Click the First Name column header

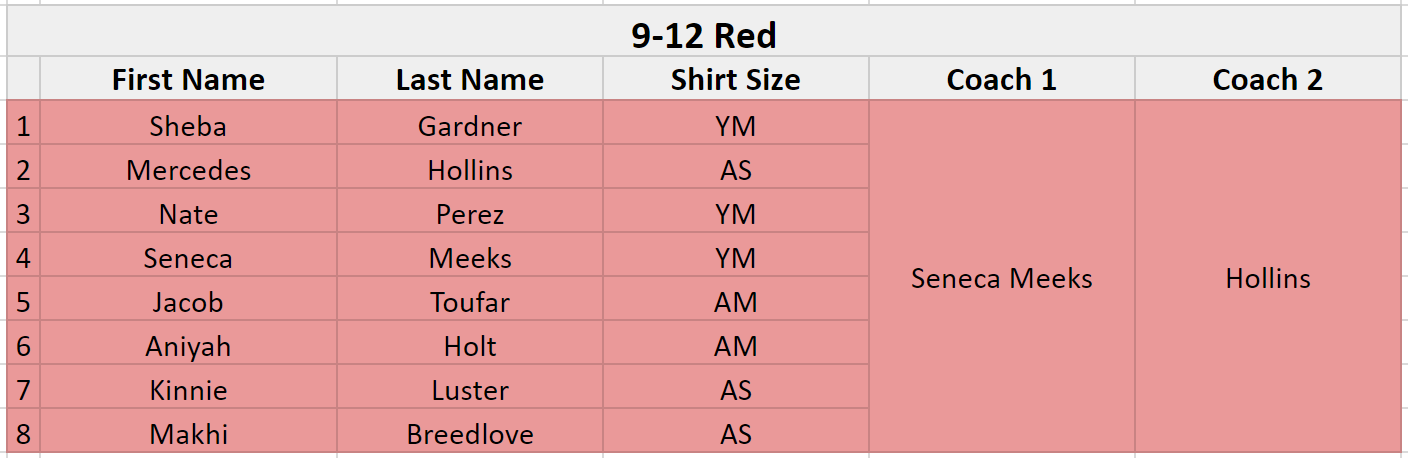click(188, 79)
